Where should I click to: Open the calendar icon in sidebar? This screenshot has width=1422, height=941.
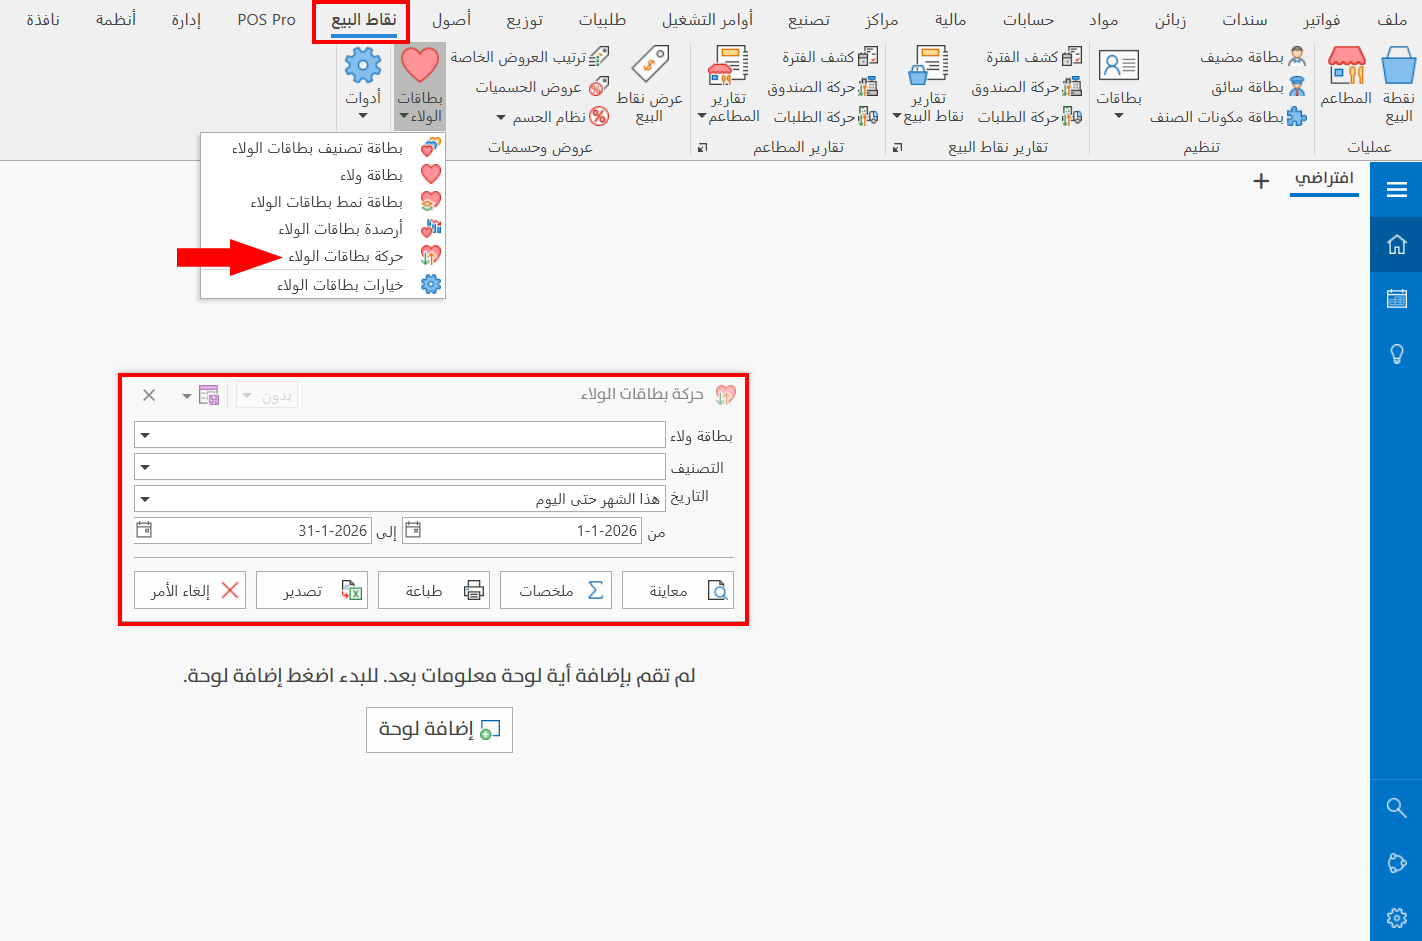[1397, 298]
